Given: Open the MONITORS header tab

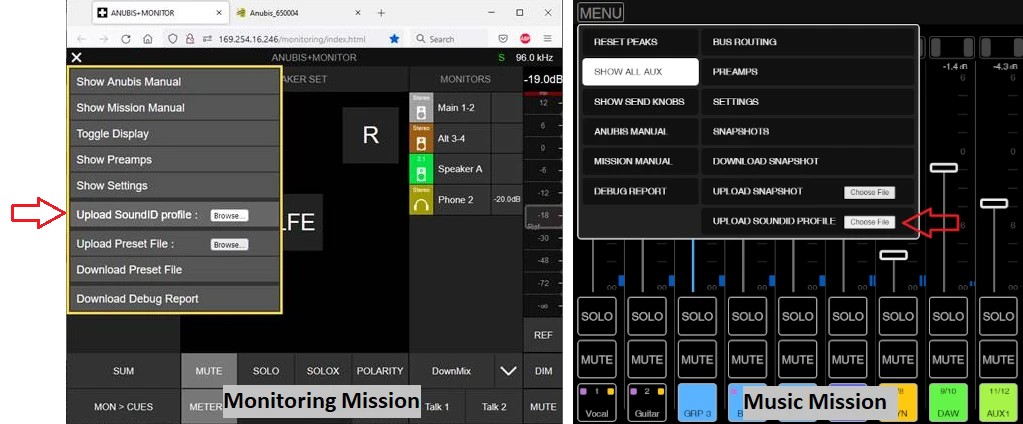Looking at the screenshot, I should (x=465, y=79).
